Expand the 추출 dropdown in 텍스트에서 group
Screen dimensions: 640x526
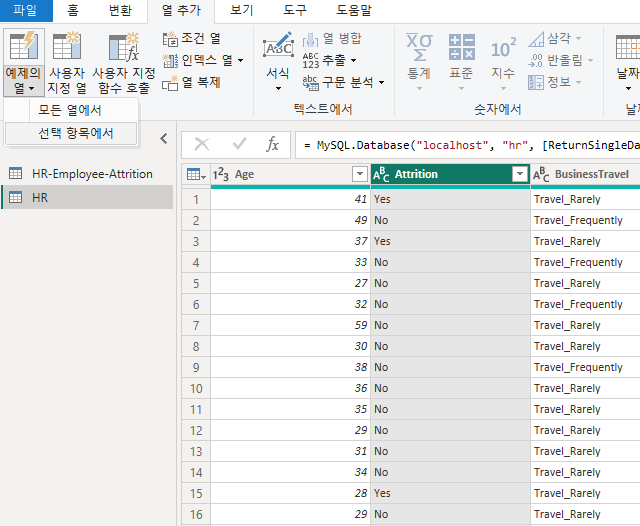pyautogui.click(x=353, y=61)
